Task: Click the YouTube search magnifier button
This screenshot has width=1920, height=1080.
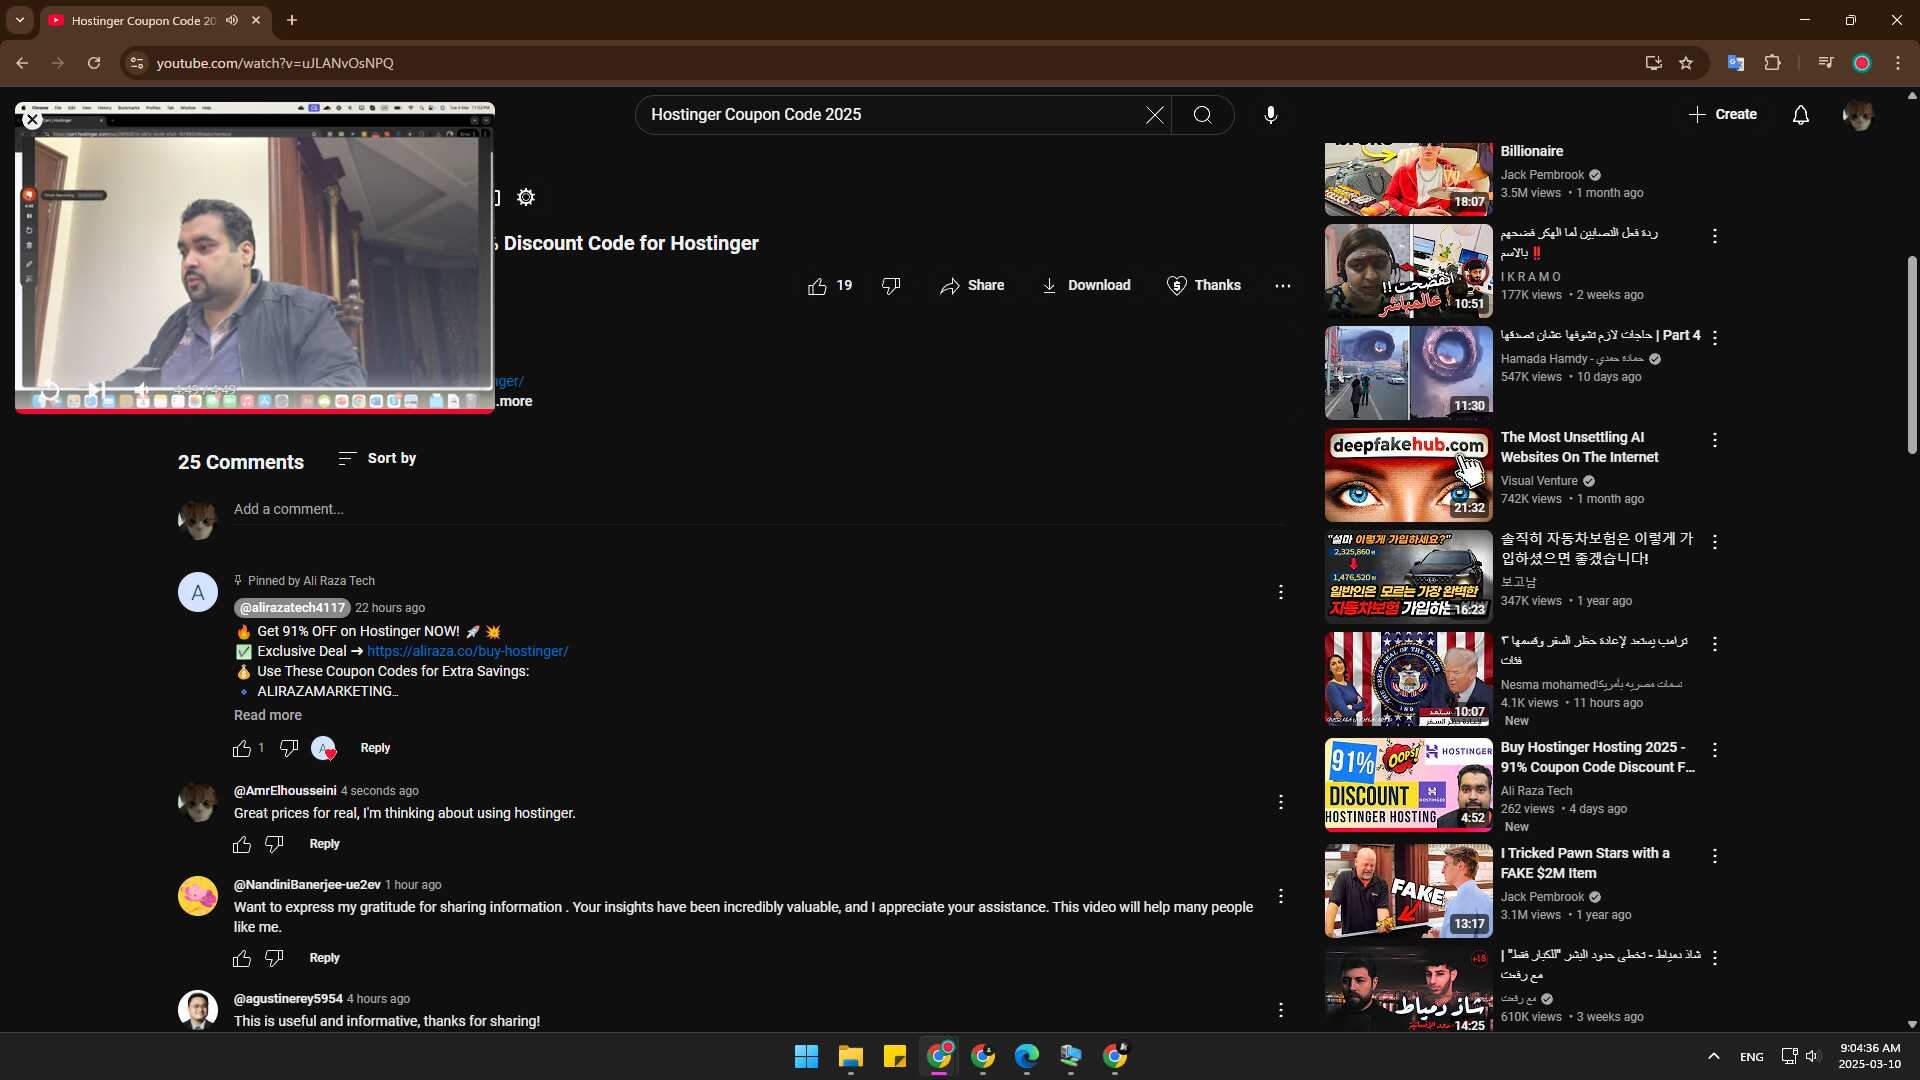Action: [1203, 115]
